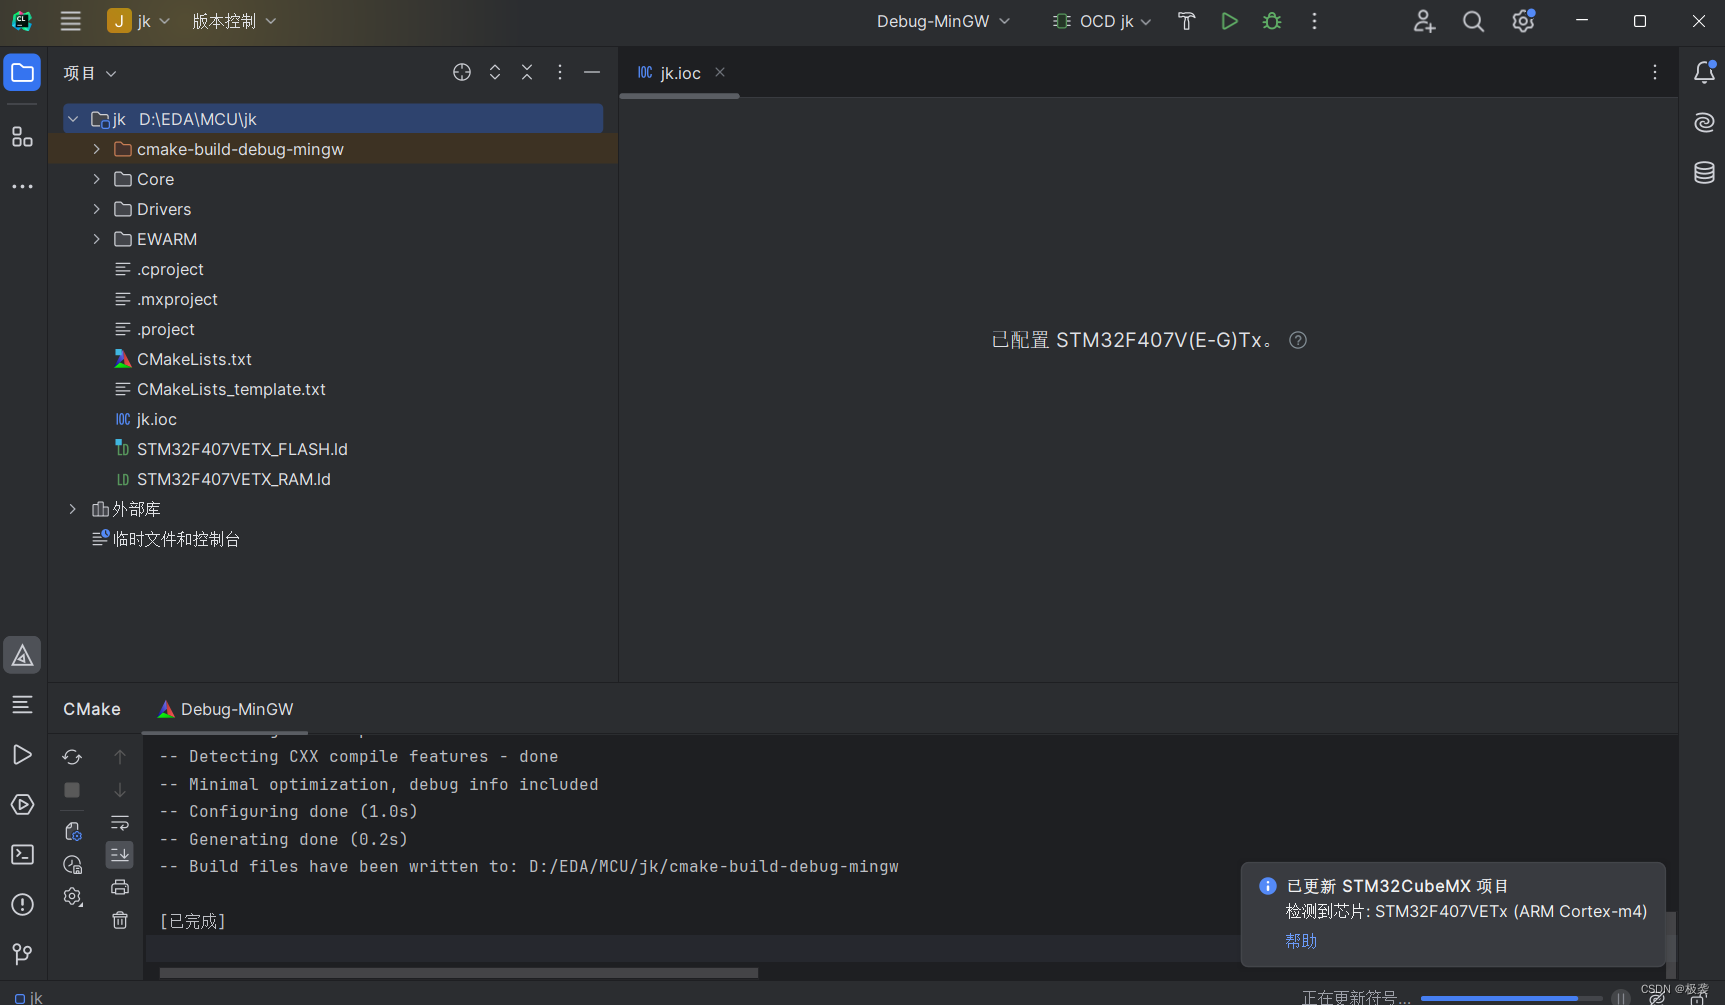Open the IDE settings gear icon
The height and width of the screenshot is (1005, 1725).
pos(1523,21)
